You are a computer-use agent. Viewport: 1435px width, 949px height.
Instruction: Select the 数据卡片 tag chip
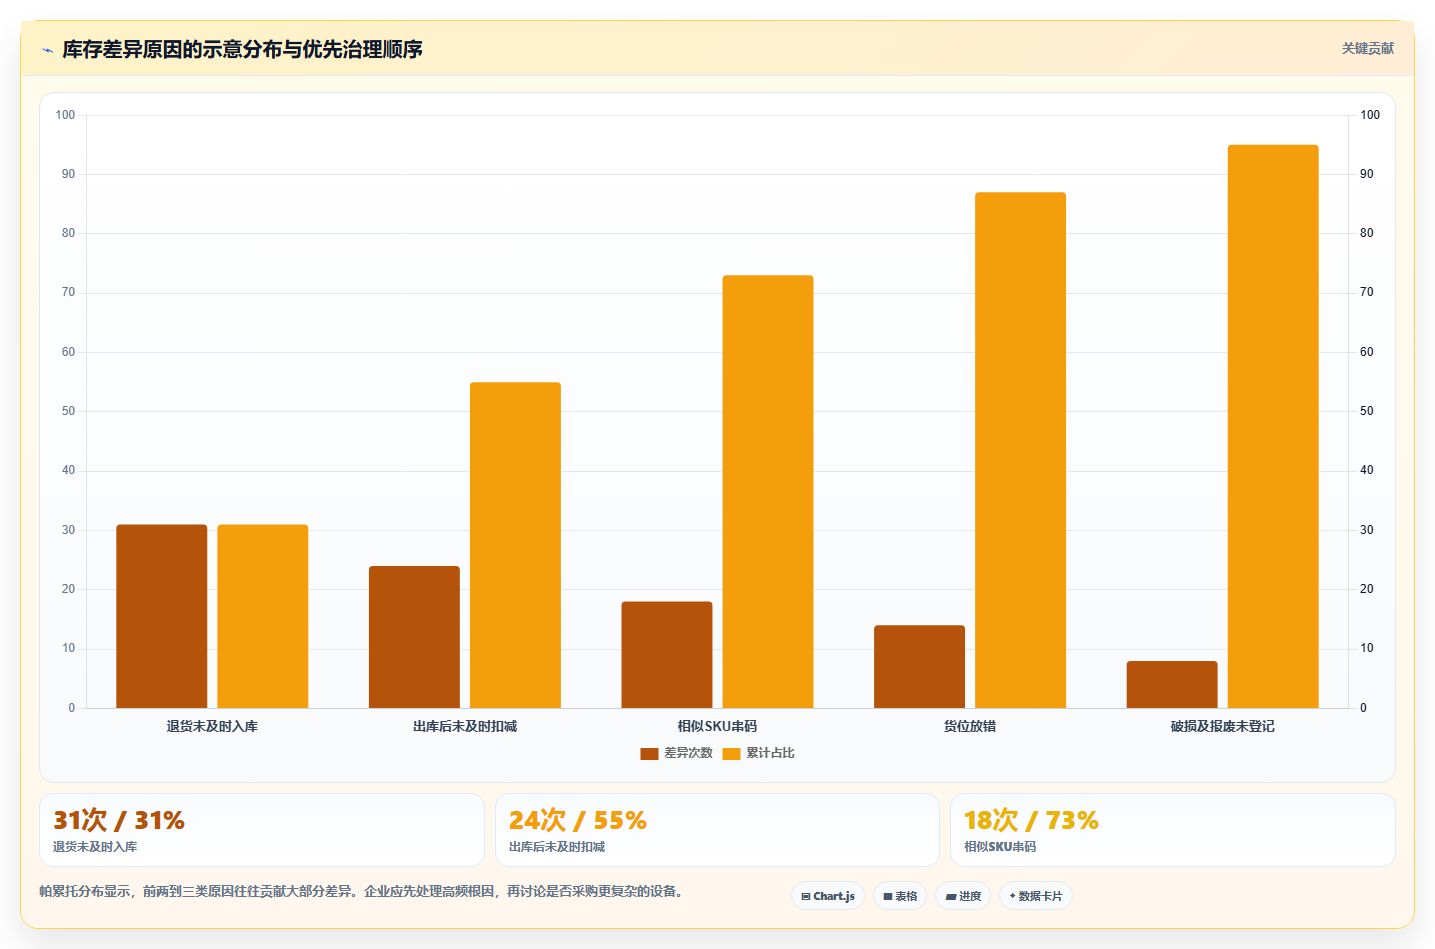coord(1036,896)
